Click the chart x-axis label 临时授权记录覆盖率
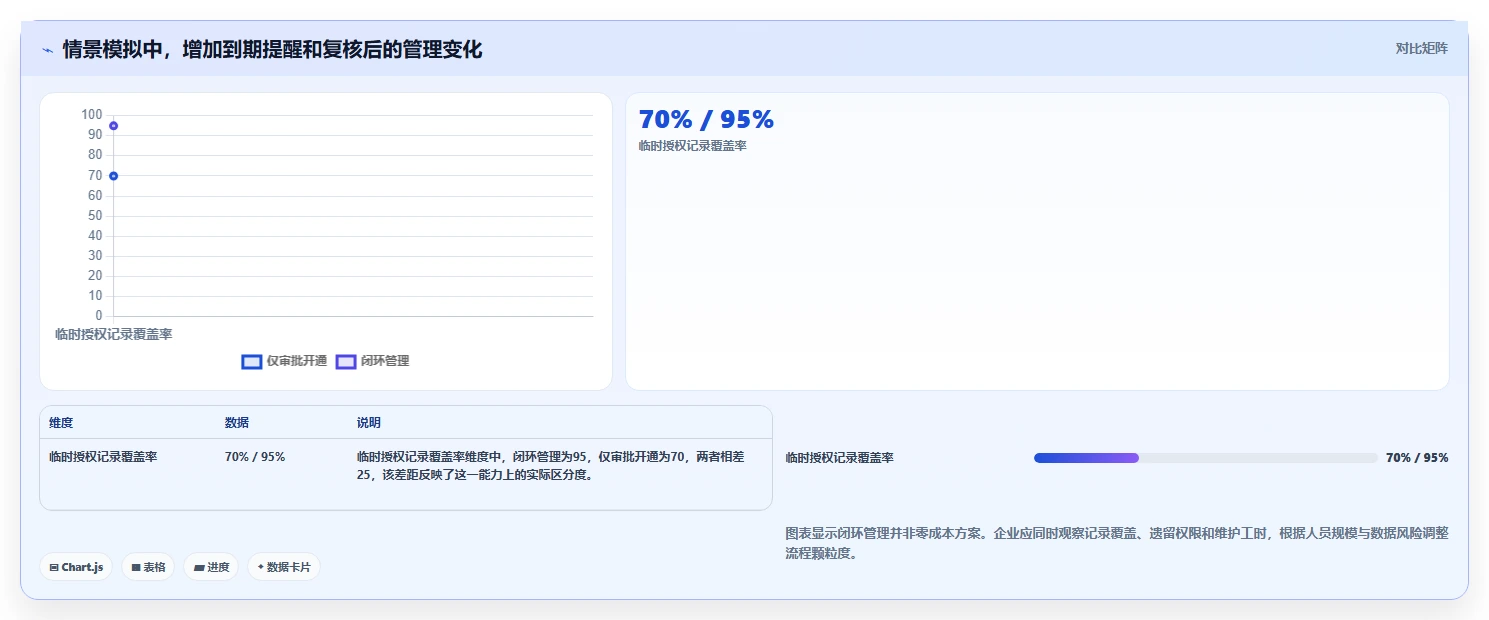 [x=114, y=334]
